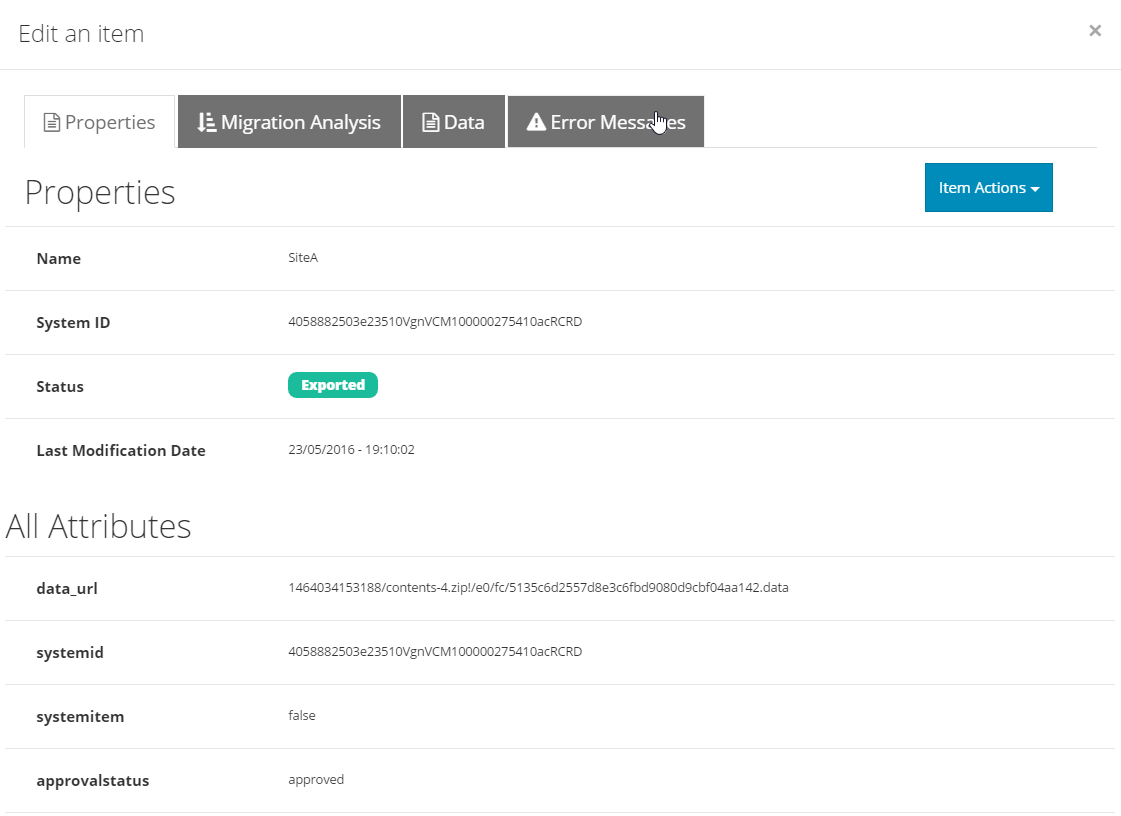Select the Name value SiteA

(x=303, y=257)
